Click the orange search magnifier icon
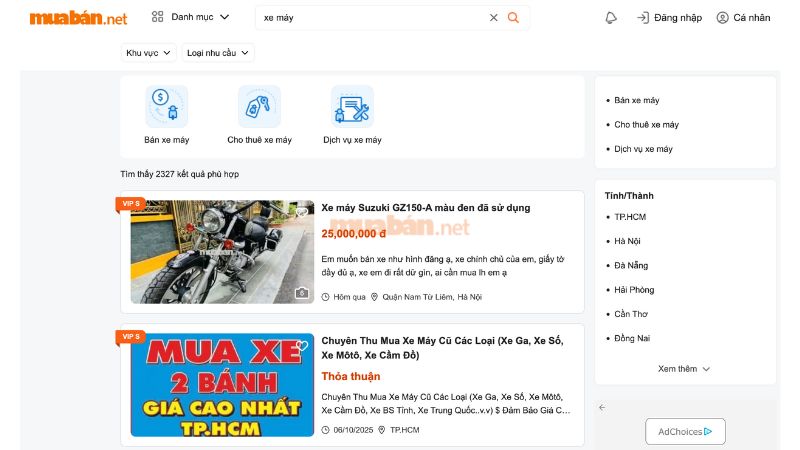Image resolution: width=800 pixels, height=450 pixels. pyautogui.click(x=513, y=17)
